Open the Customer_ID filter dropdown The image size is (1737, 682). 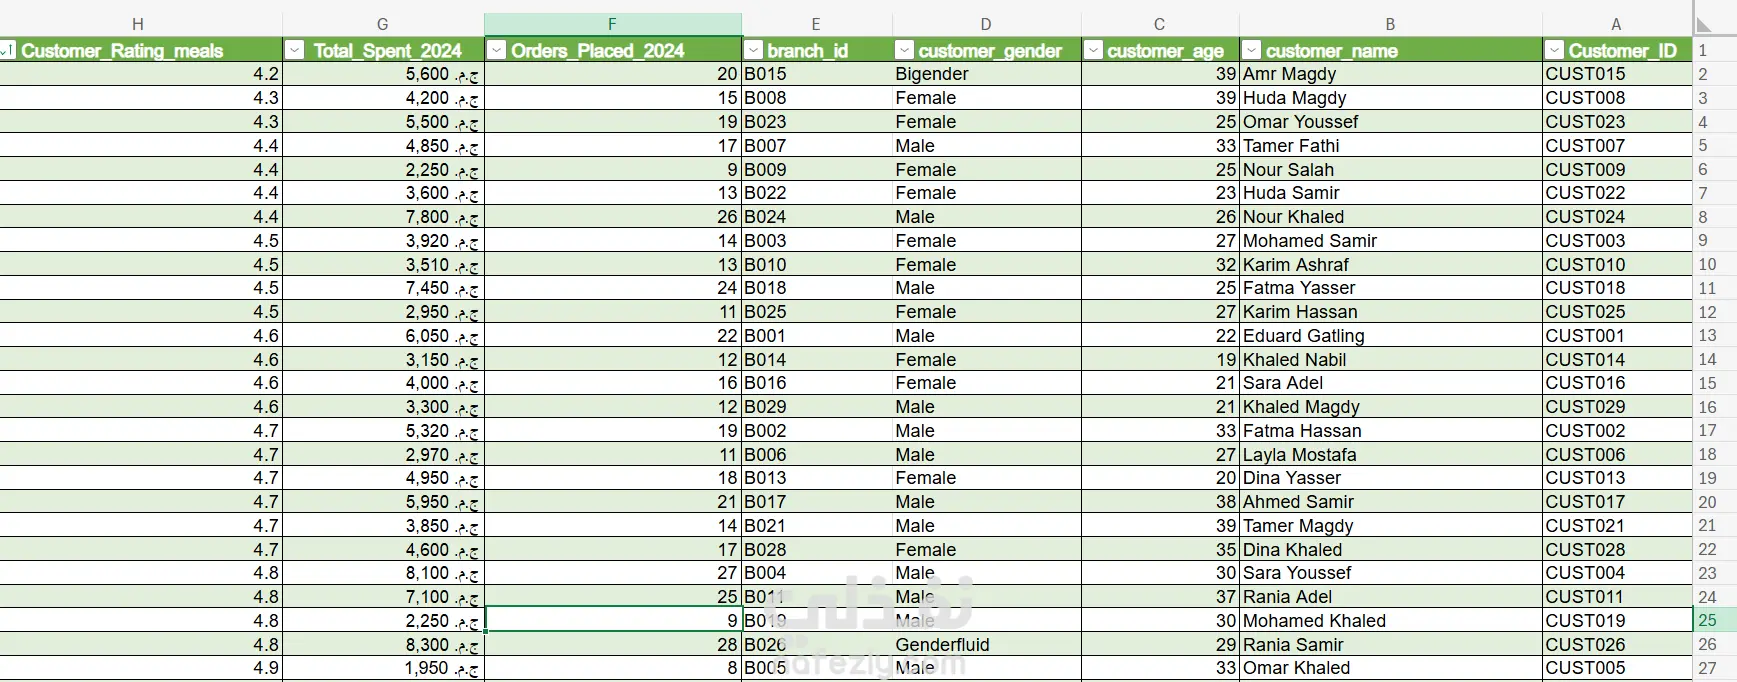pos(1554,50)
